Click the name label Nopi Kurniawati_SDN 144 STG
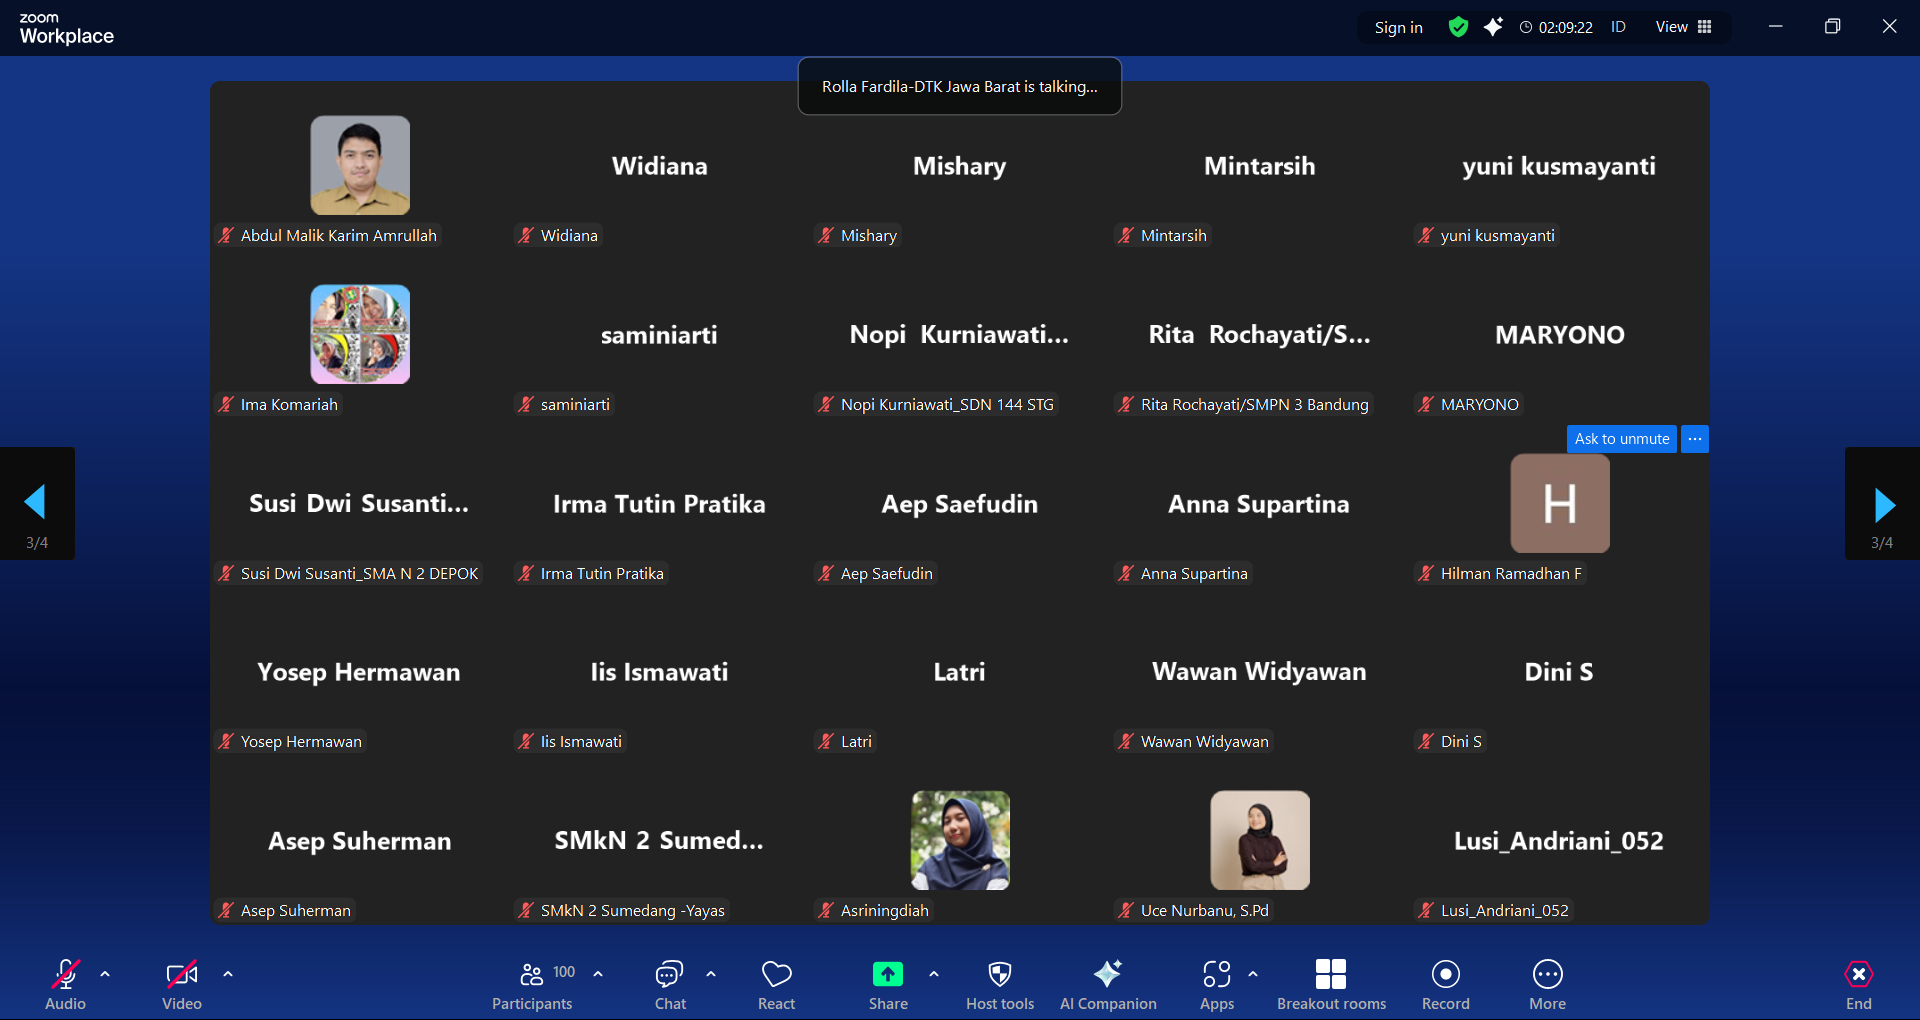Screen dimensions: 1920x1020 pos(947,404)
